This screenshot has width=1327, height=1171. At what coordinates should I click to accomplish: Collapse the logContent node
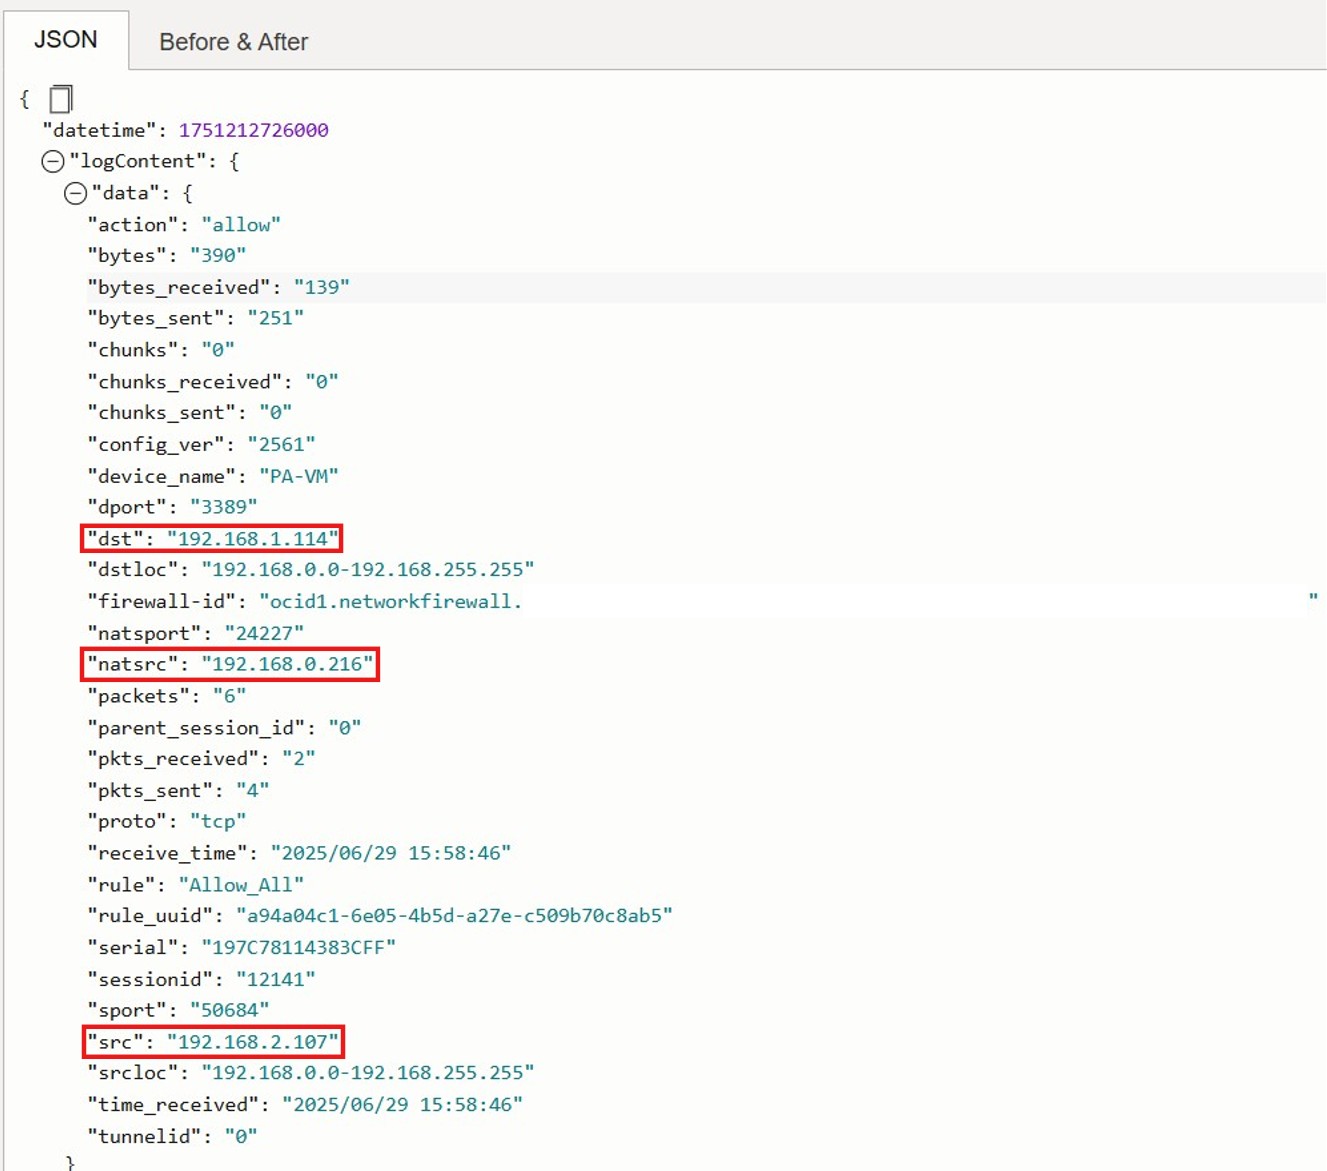pyautogui.click(x=53, y=161)
